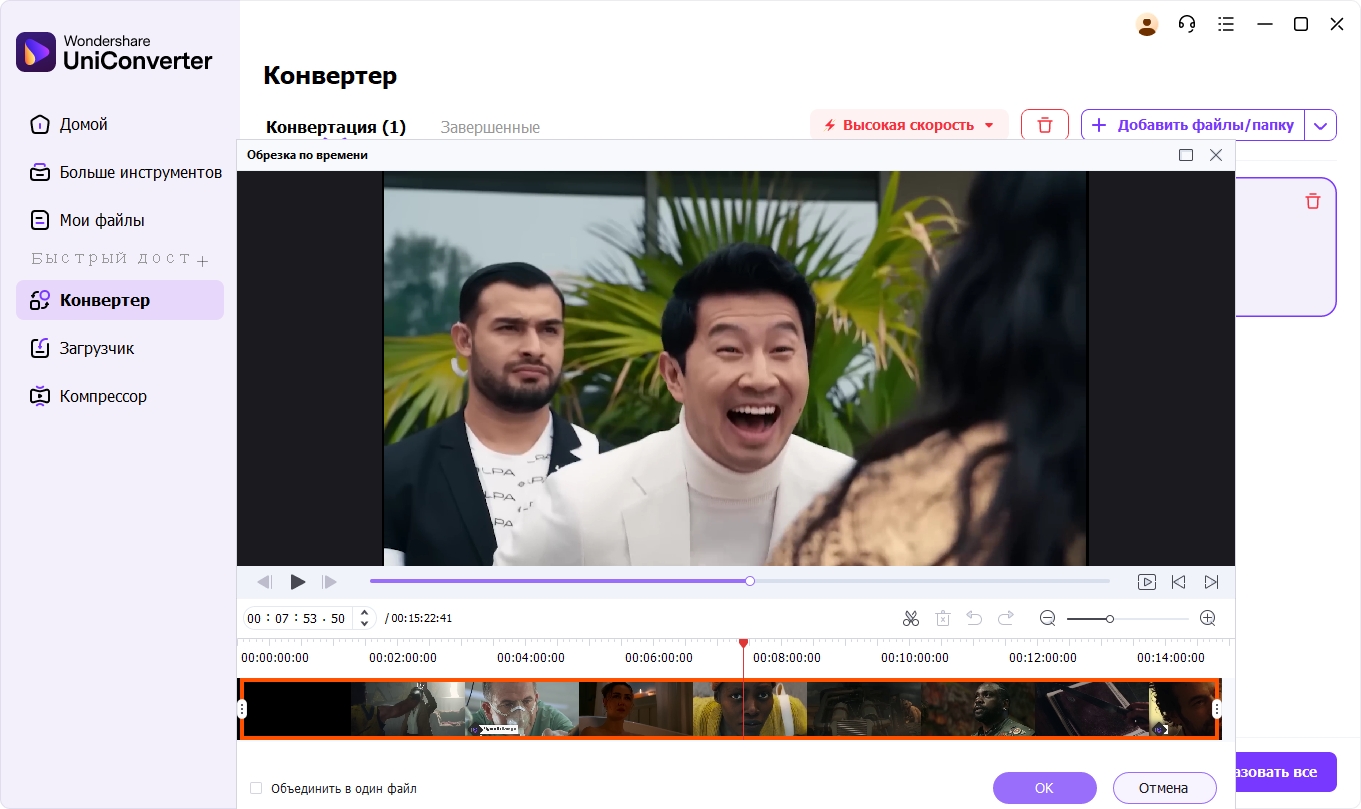Step to the next frame
The height and width of the screenshot is (809, 1361).
point(329,582)
